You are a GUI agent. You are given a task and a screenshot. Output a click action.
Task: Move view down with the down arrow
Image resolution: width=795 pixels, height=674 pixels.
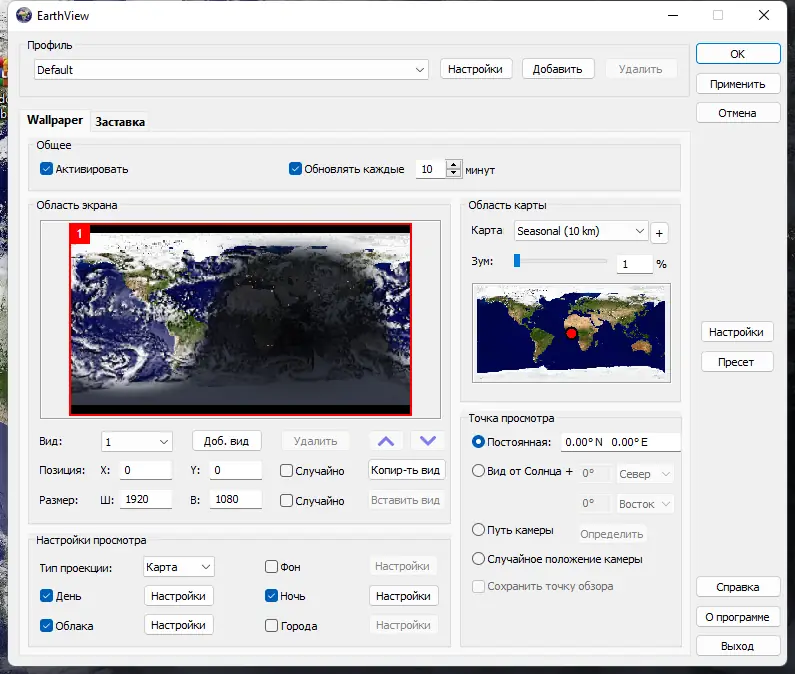(x=428, y=441)
